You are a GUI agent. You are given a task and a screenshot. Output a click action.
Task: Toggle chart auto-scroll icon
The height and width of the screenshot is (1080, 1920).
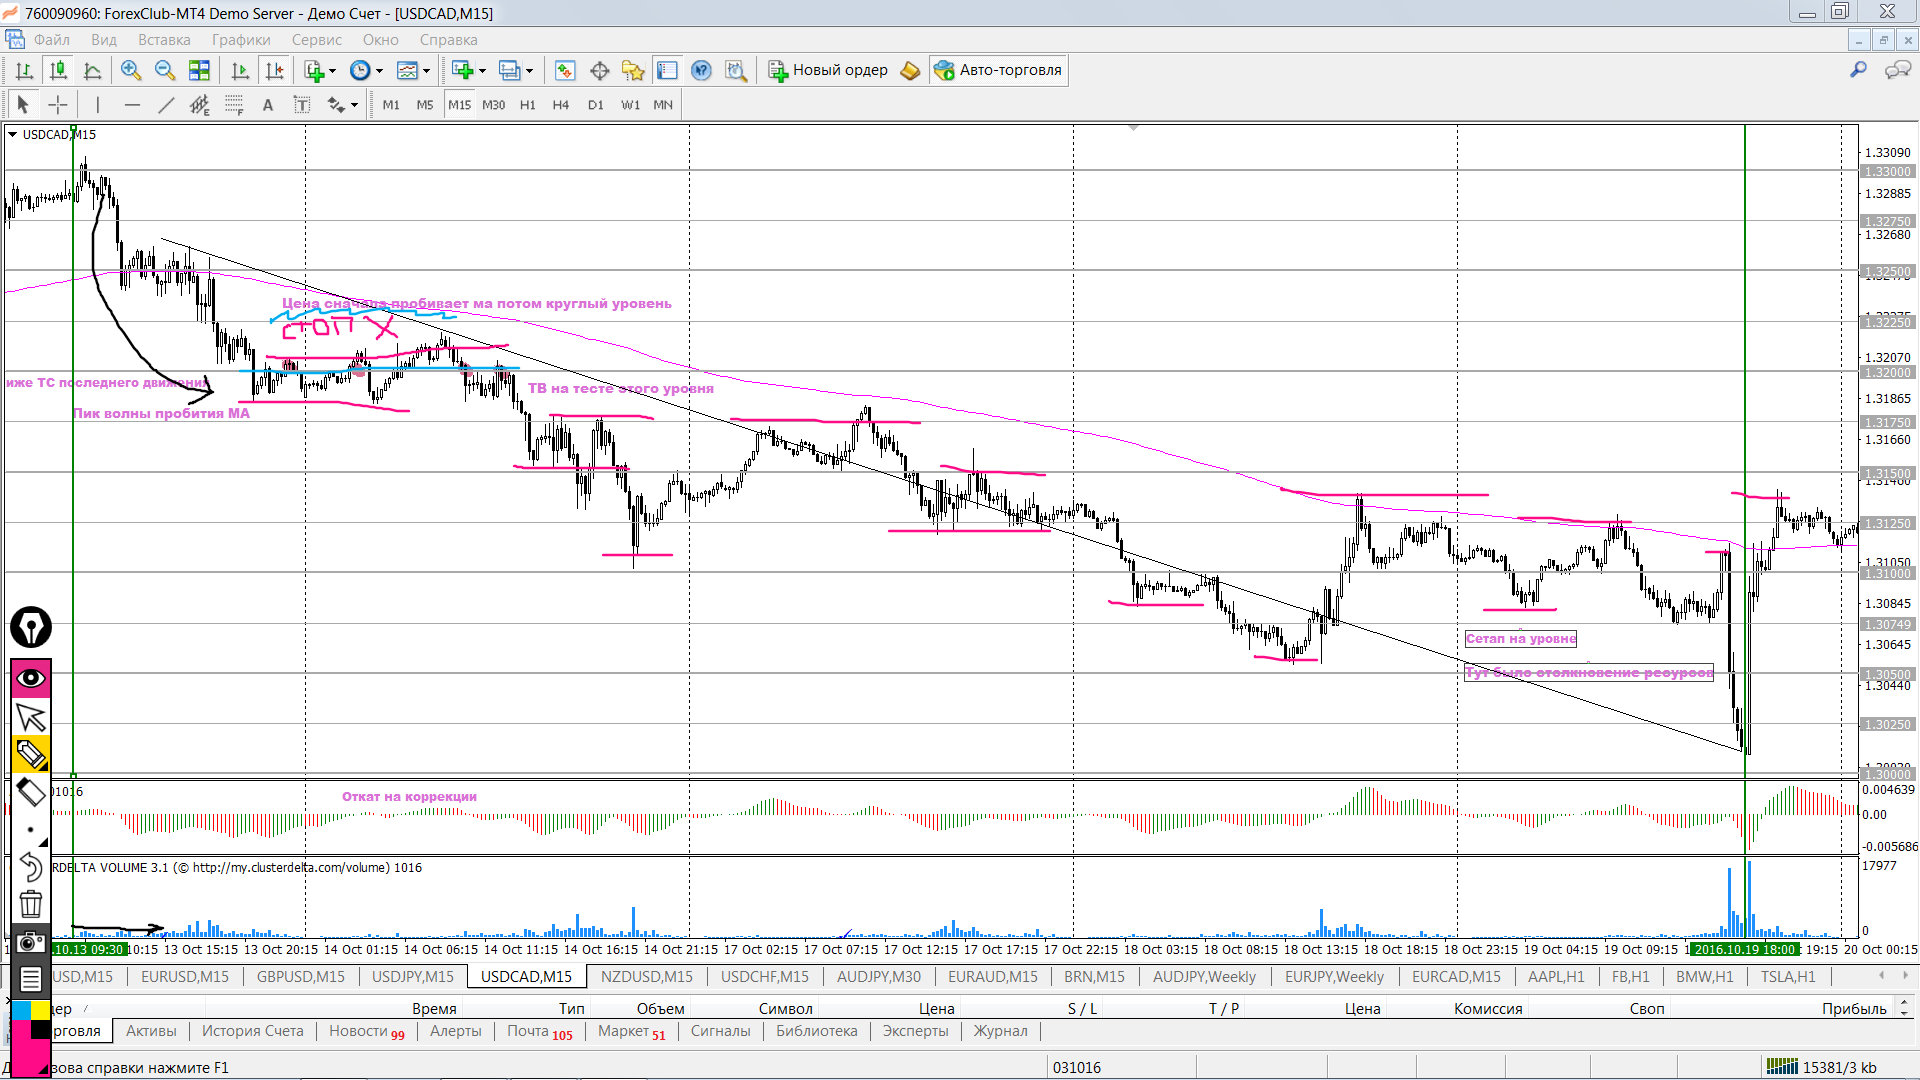[240, 70]
